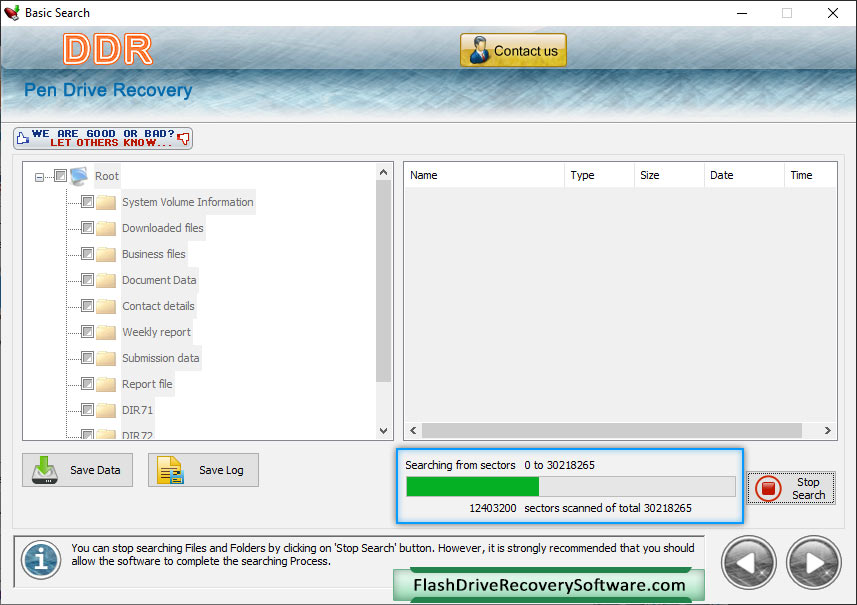Check the Downloaded files checkbox
Viewport: 857px width, 605px height.
(87, 227)
